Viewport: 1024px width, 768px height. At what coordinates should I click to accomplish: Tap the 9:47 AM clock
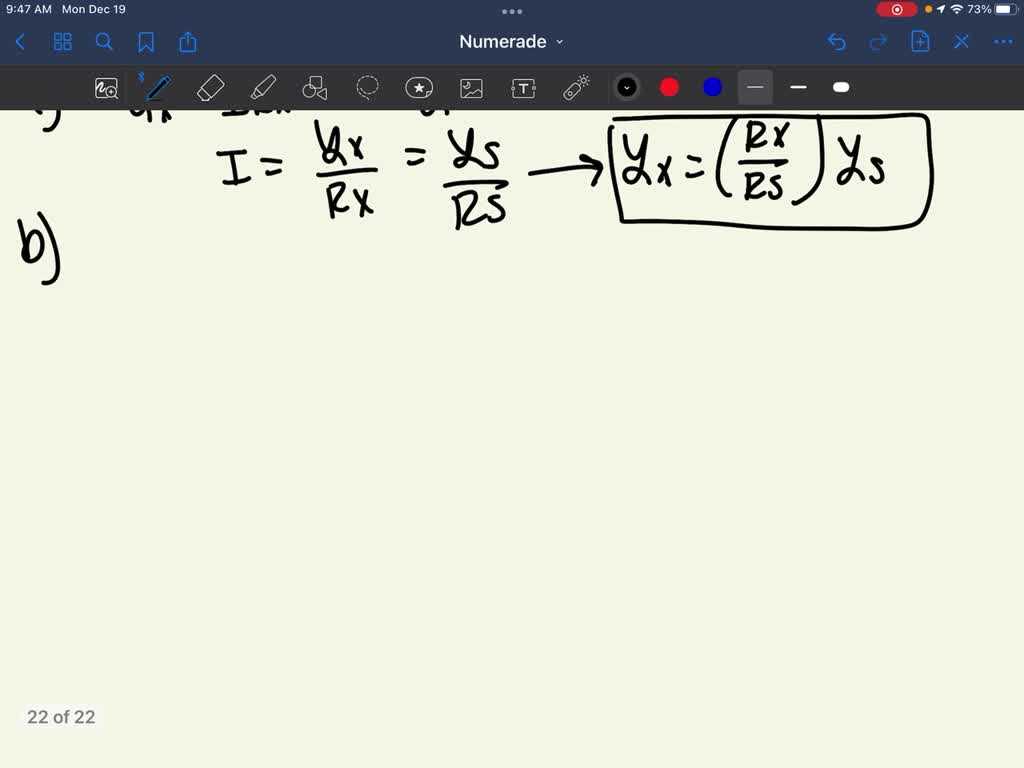coord(29,10)
